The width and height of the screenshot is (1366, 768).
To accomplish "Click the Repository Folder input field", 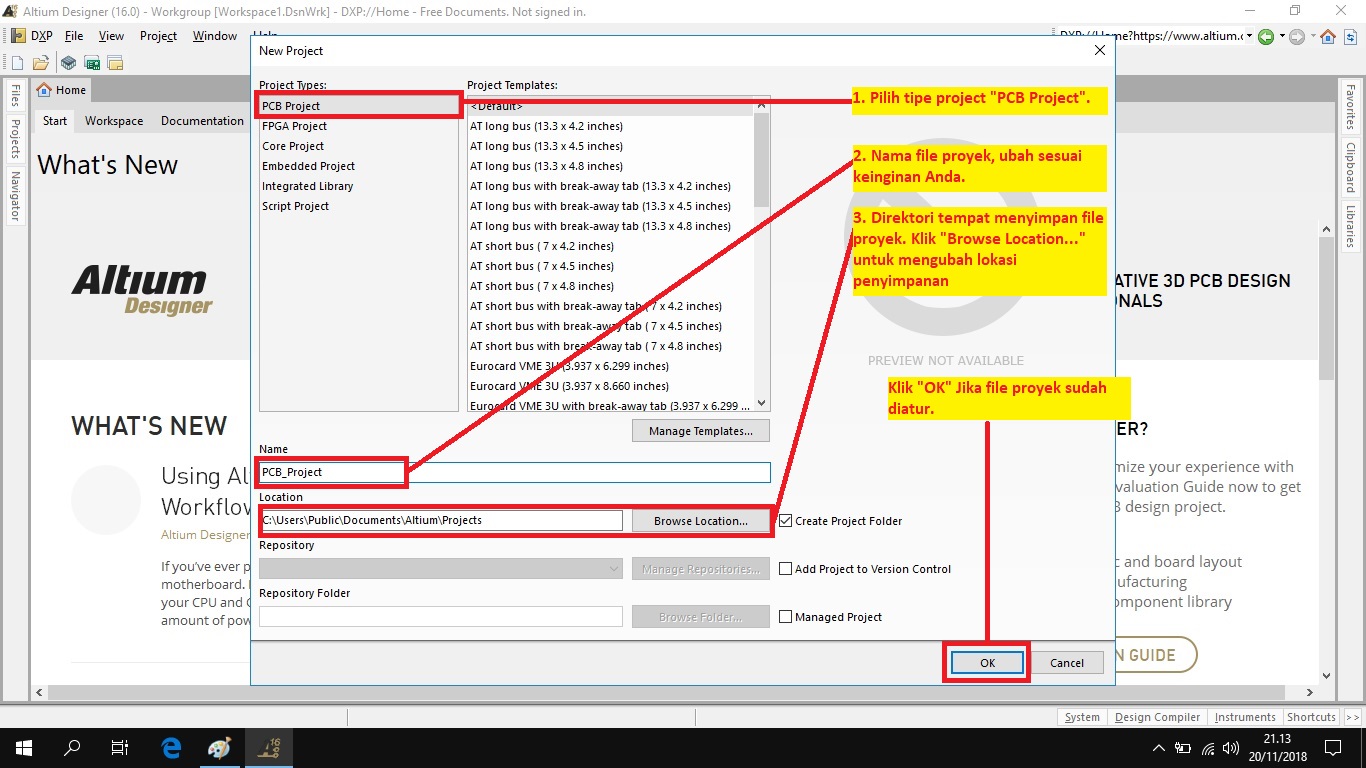I will 441,617.
